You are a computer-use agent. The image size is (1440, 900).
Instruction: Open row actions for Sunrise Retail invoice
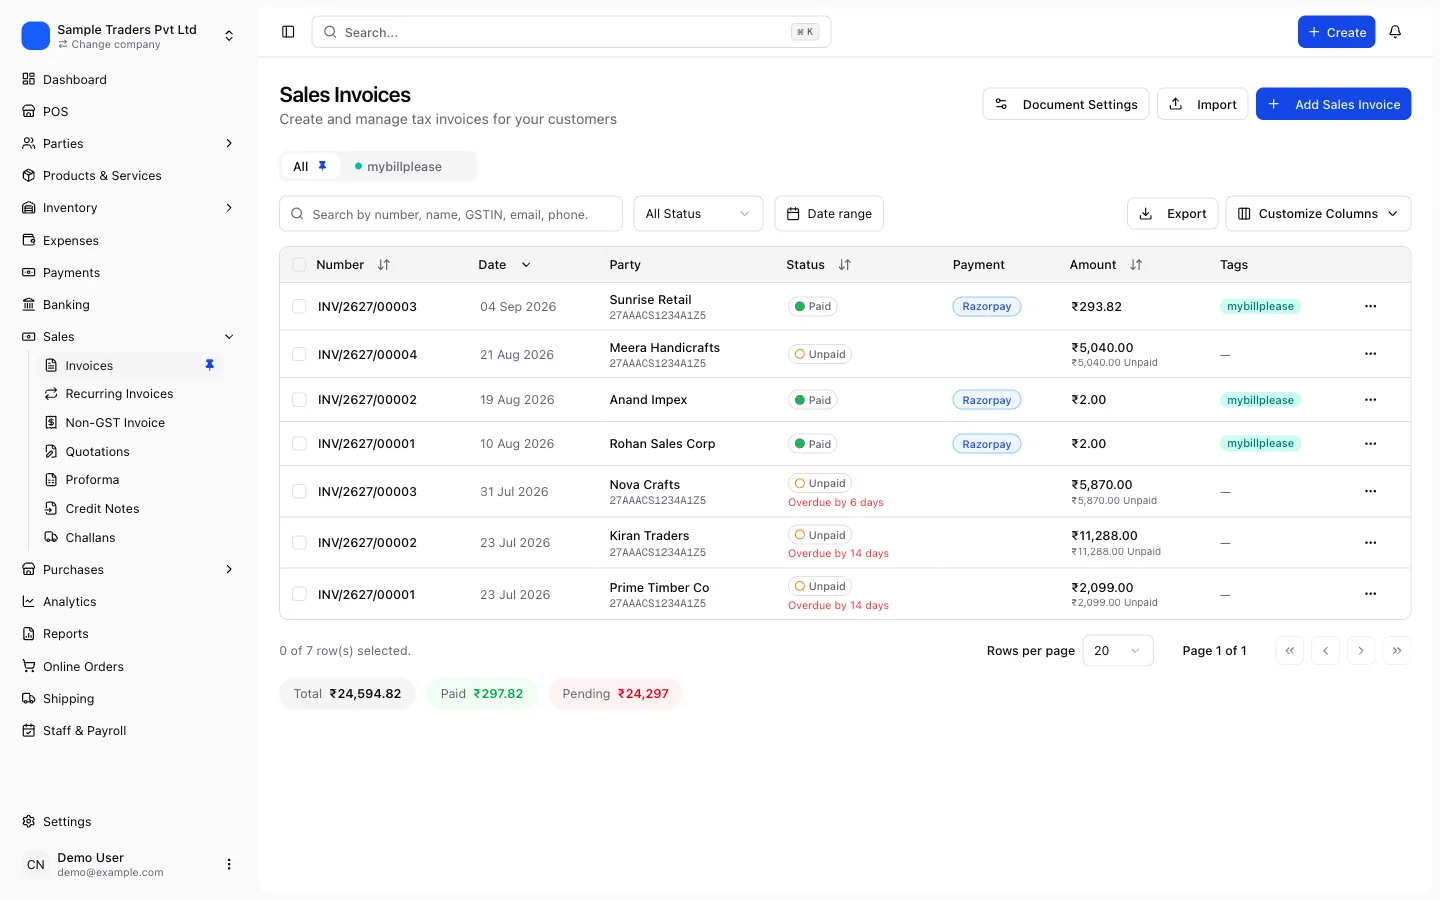pos(1370,306)
